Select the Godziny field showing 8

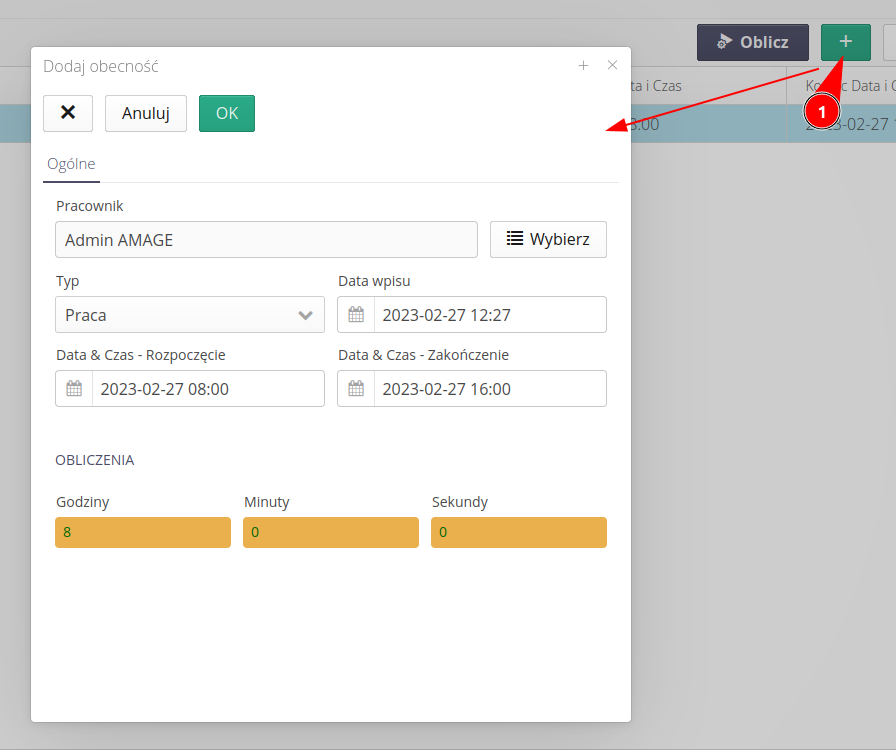pos(143,532)
